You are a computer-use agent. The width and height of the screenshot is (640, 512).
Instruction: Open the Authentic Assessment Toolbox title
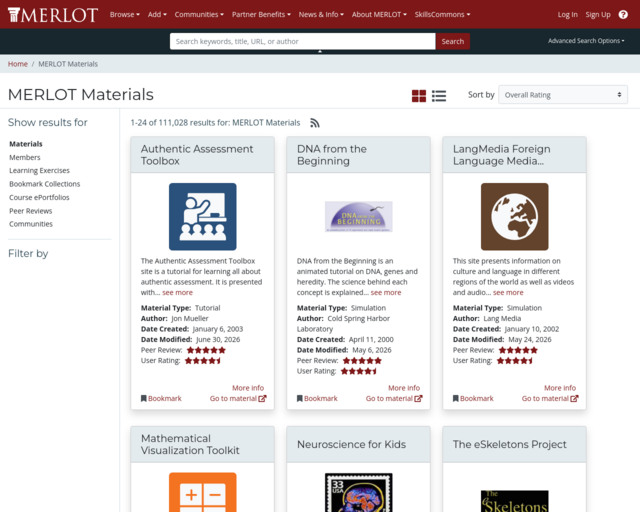[197, 155]
